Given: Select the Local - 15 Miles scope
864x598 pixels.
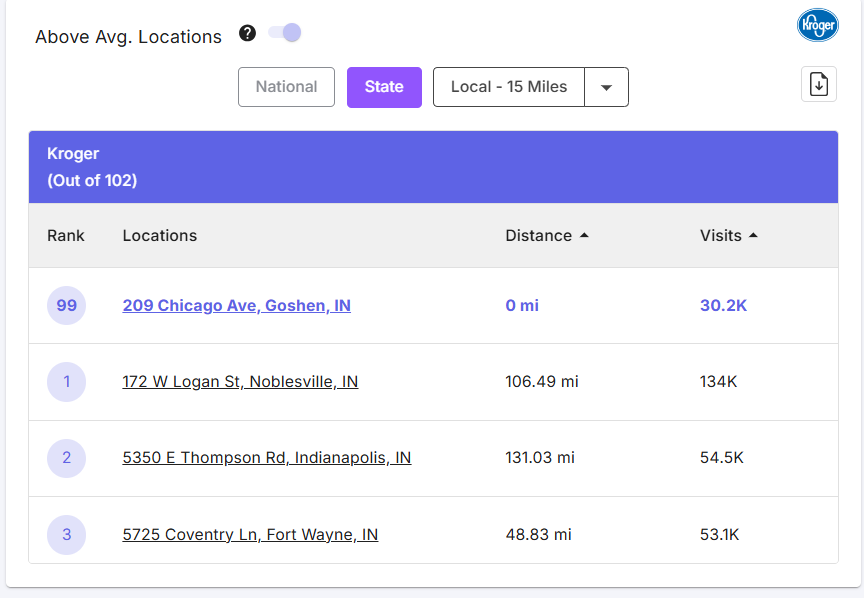Looking at the screenshot, I should 509,87.
